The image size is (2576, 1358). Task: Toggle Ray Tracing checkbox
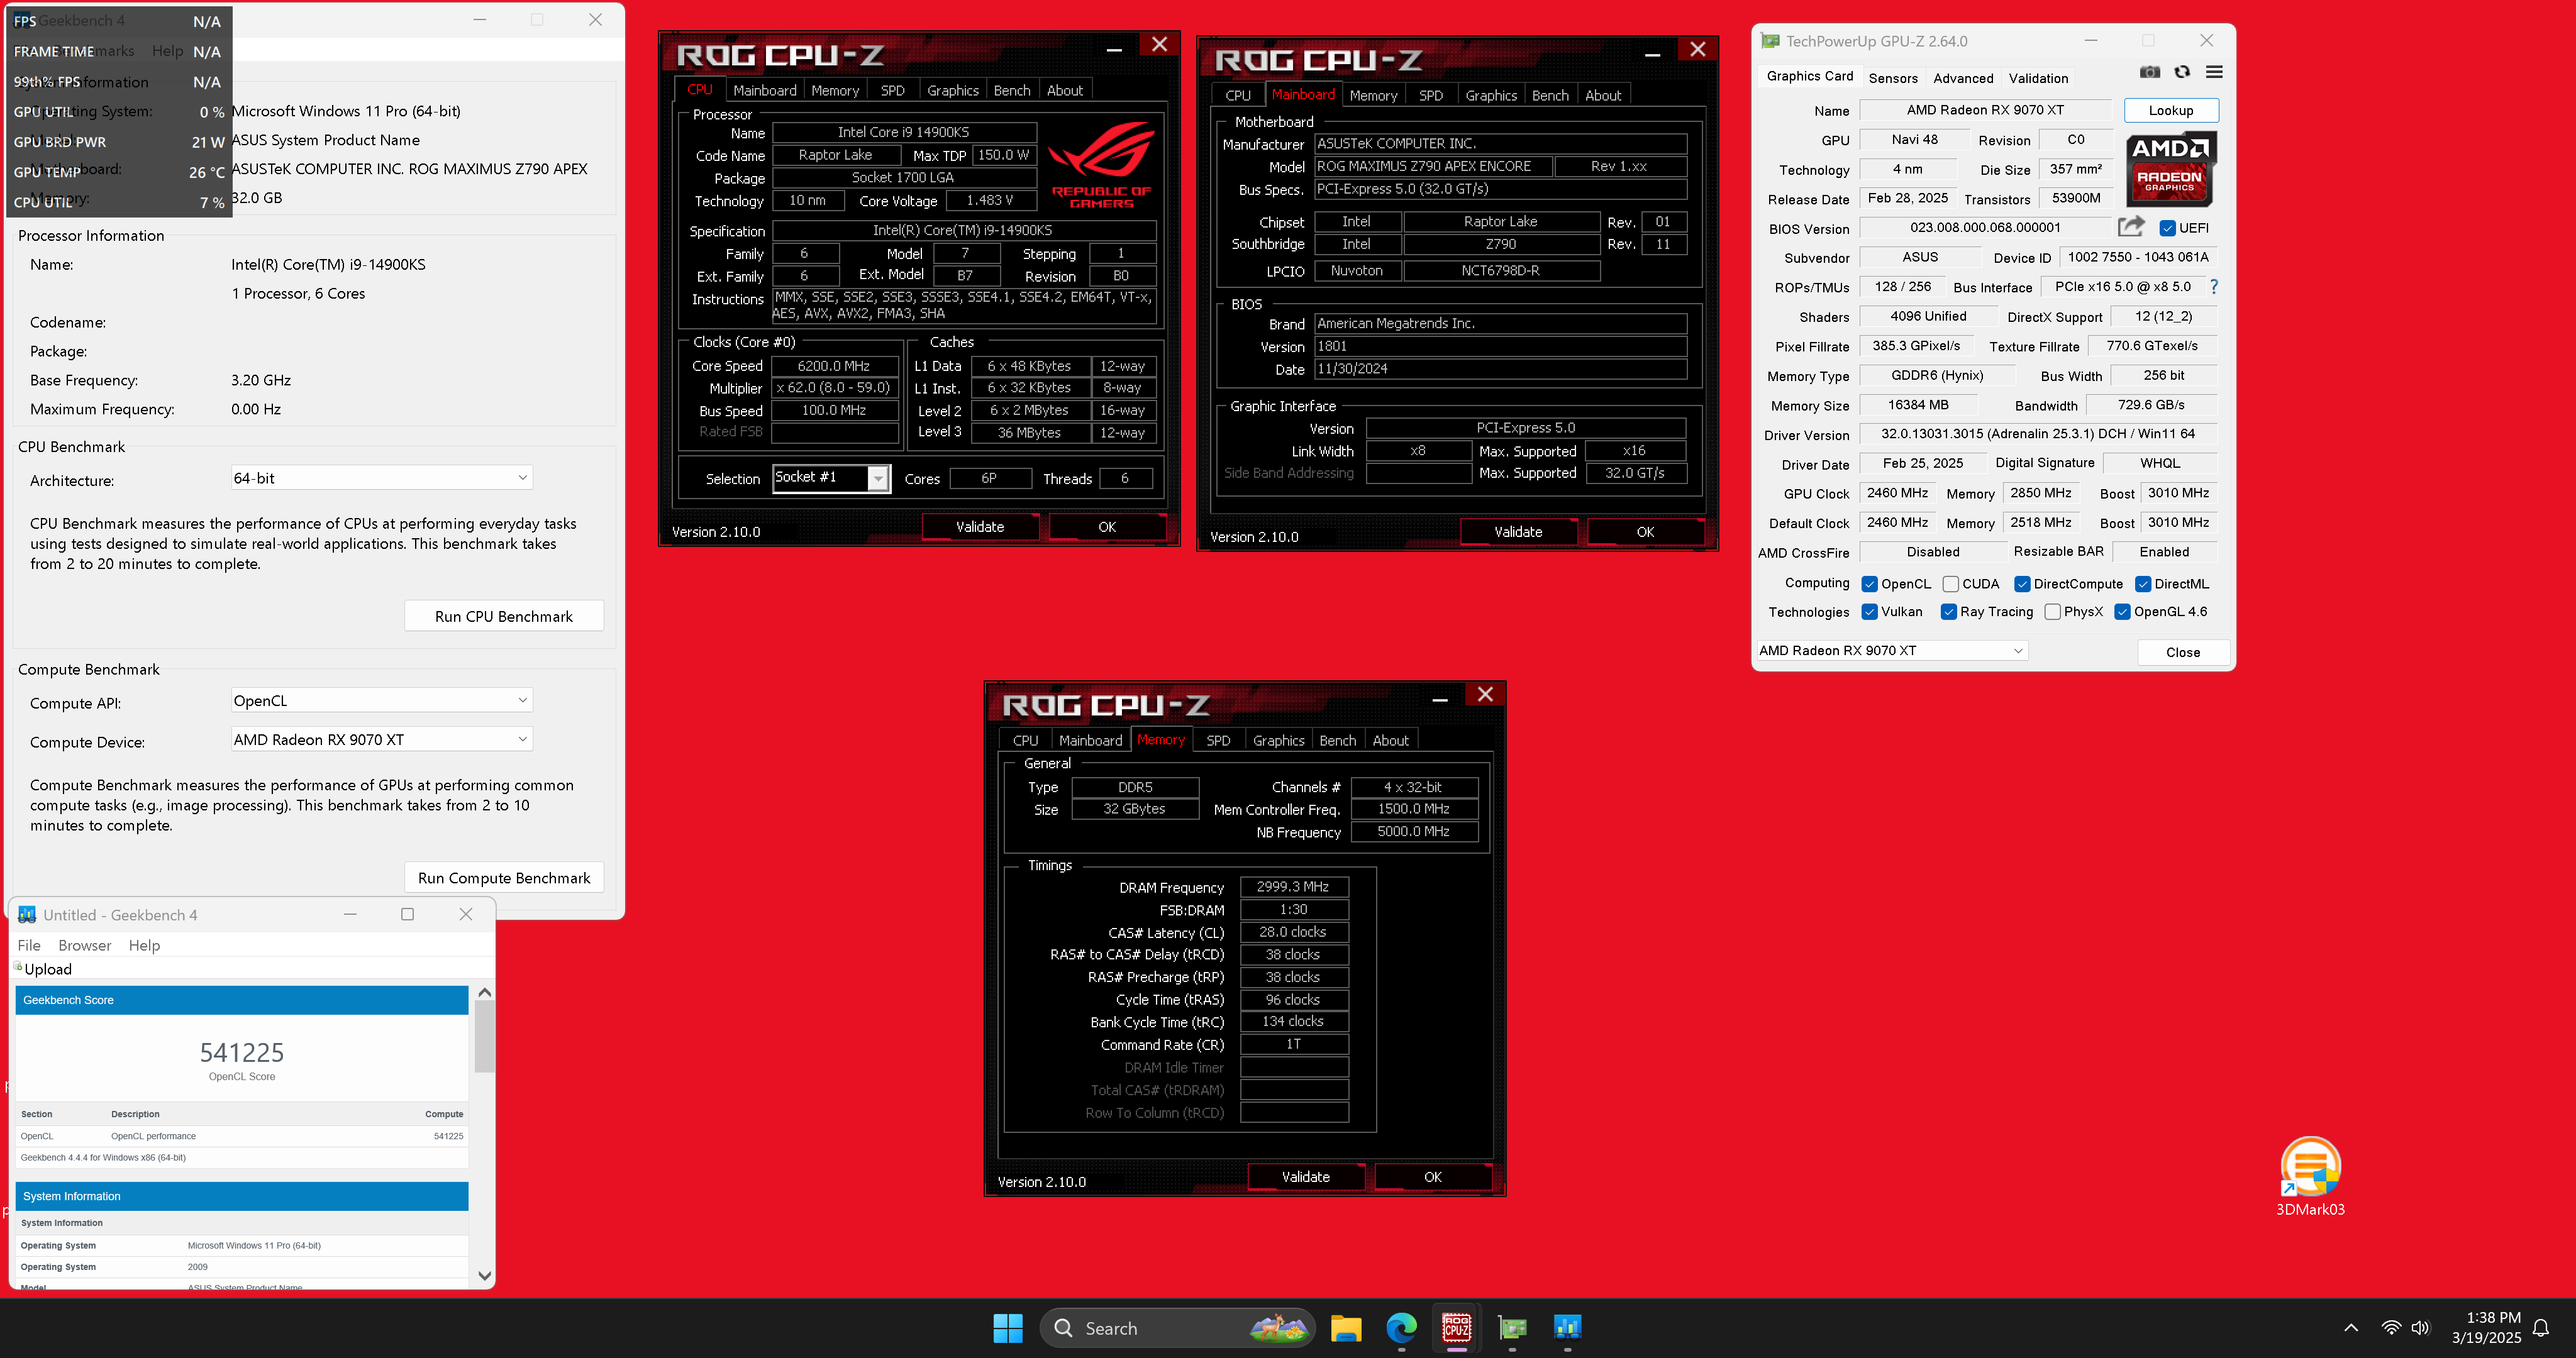click(x=1948, y=612)
